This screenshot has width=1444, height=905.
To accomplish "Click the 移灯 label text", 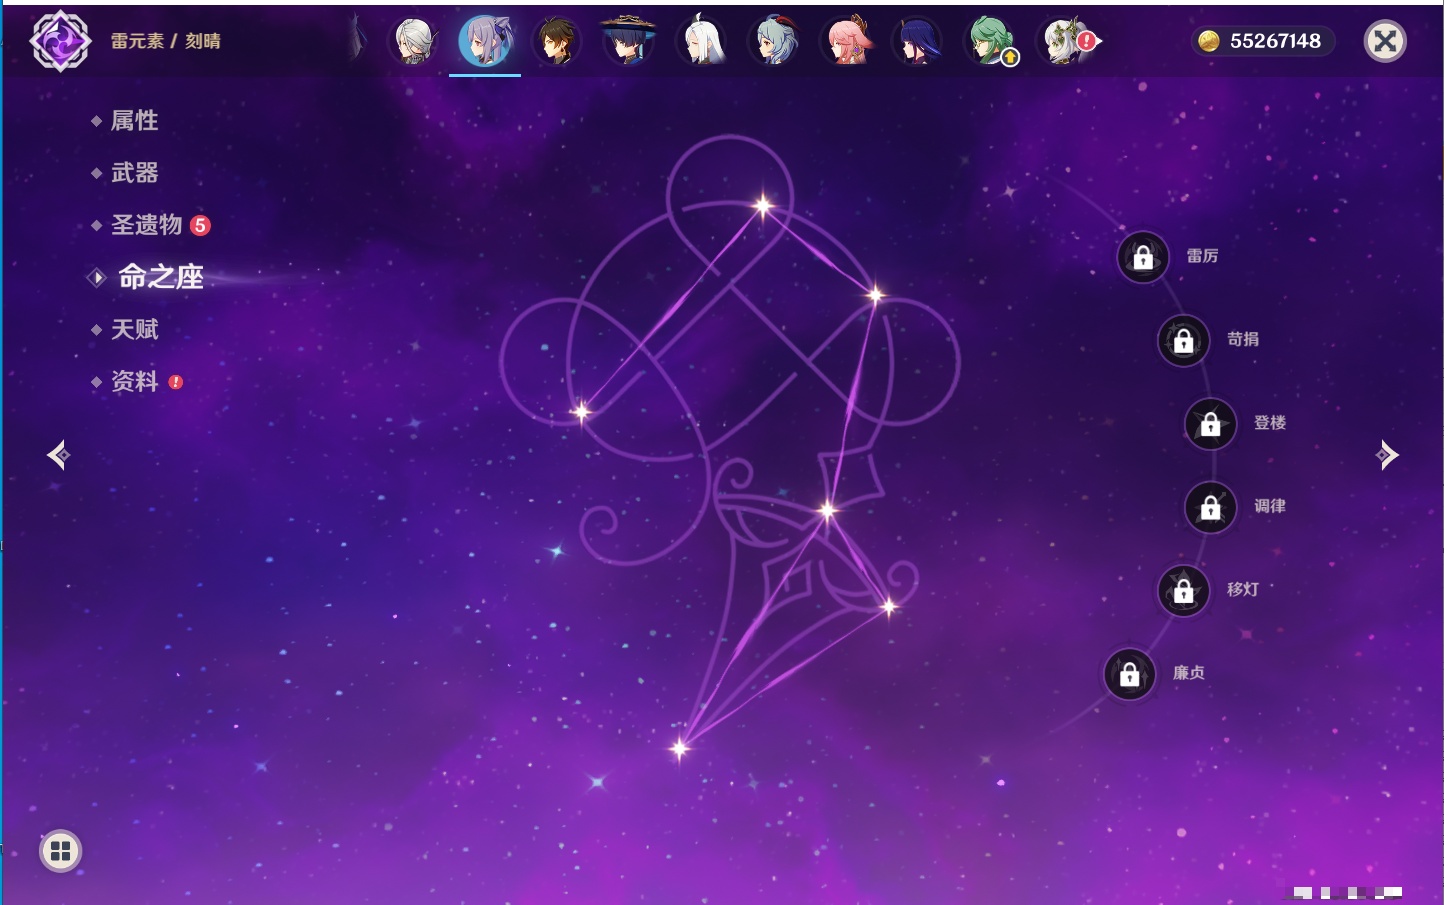I will point(1243,589).
